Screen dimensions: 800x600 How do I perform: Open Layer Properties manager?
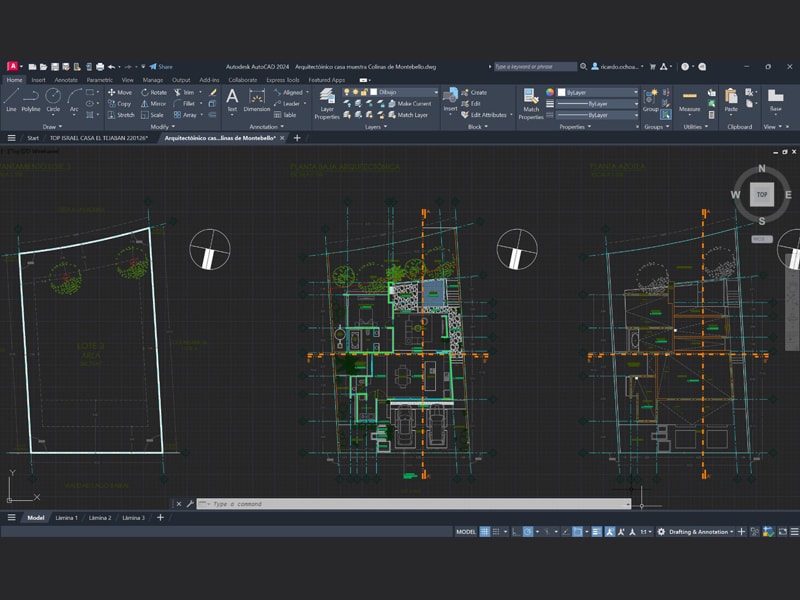pyautogui.click(x=327, y=104)
